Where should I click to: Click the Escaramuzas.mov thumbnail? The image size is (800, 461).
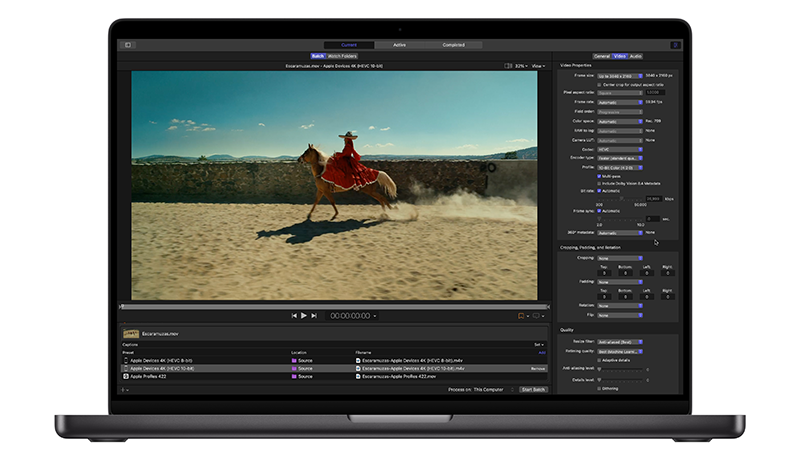(x=130, y=333)
